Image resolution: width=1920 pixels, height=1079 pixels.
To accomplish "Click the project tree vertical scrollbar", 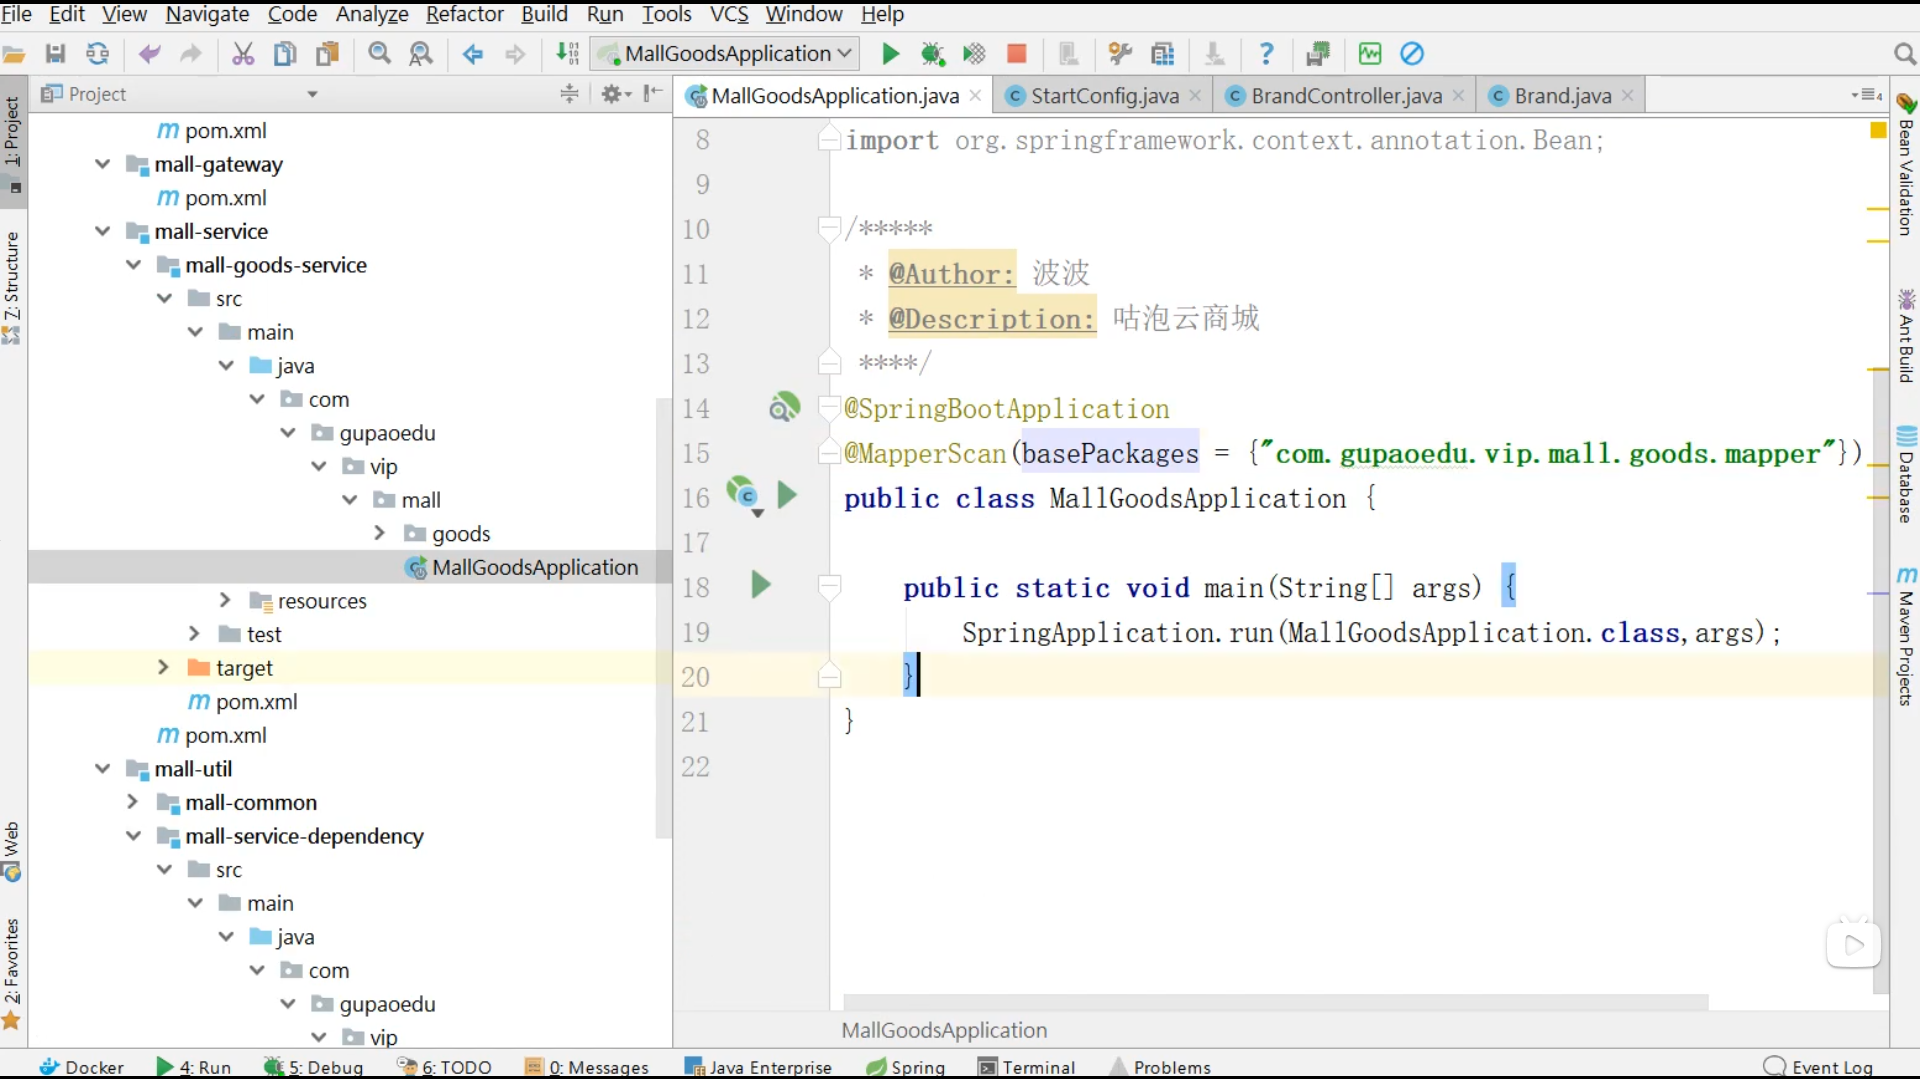I will (663, 618).
